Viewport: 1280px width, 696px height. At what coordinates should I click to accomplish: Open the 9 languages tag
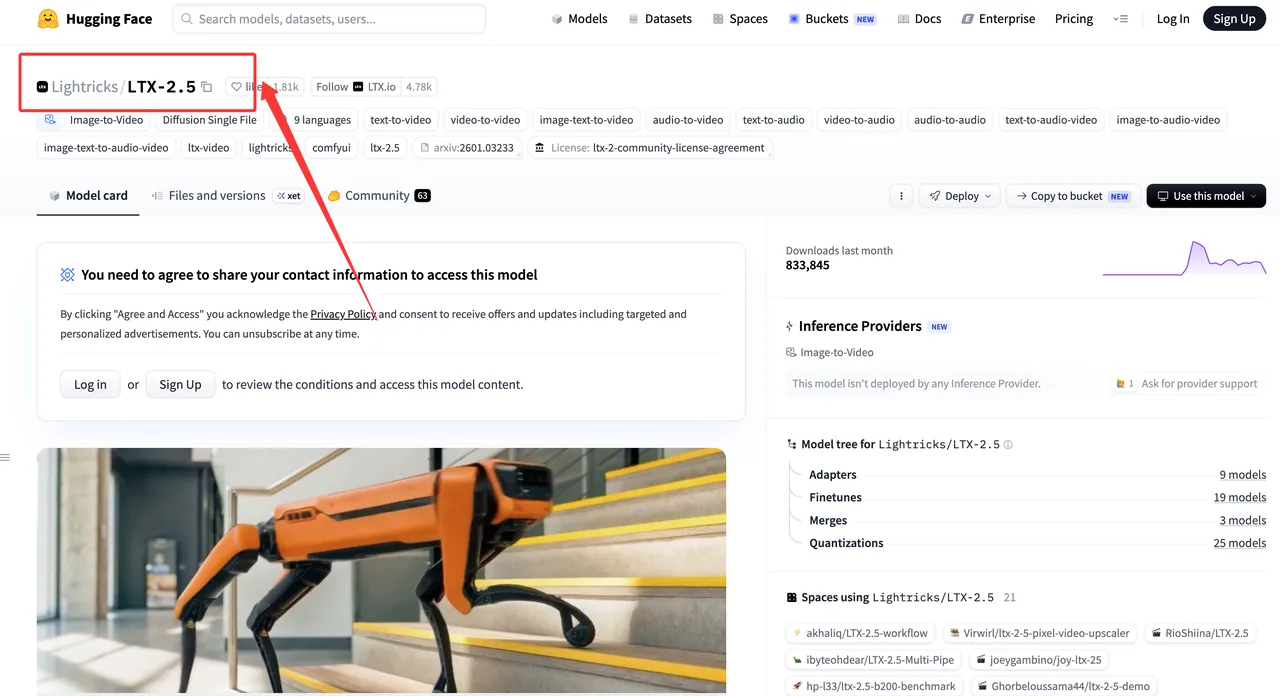pos(313,120)
